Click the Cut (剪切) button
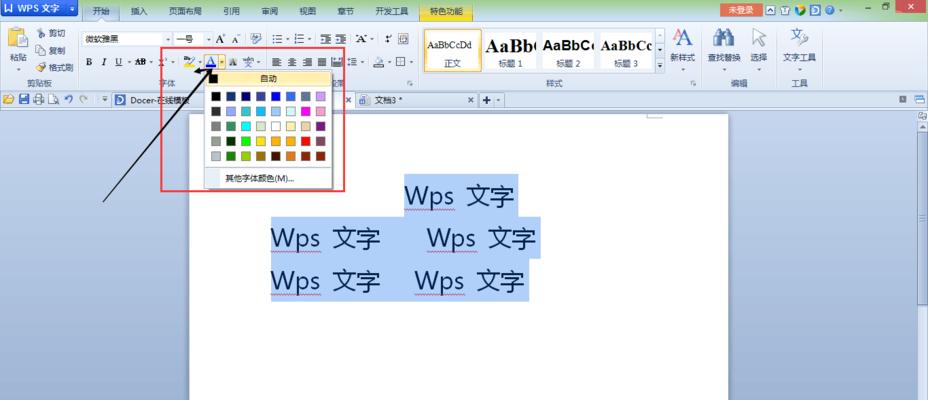 coord(51,33)
